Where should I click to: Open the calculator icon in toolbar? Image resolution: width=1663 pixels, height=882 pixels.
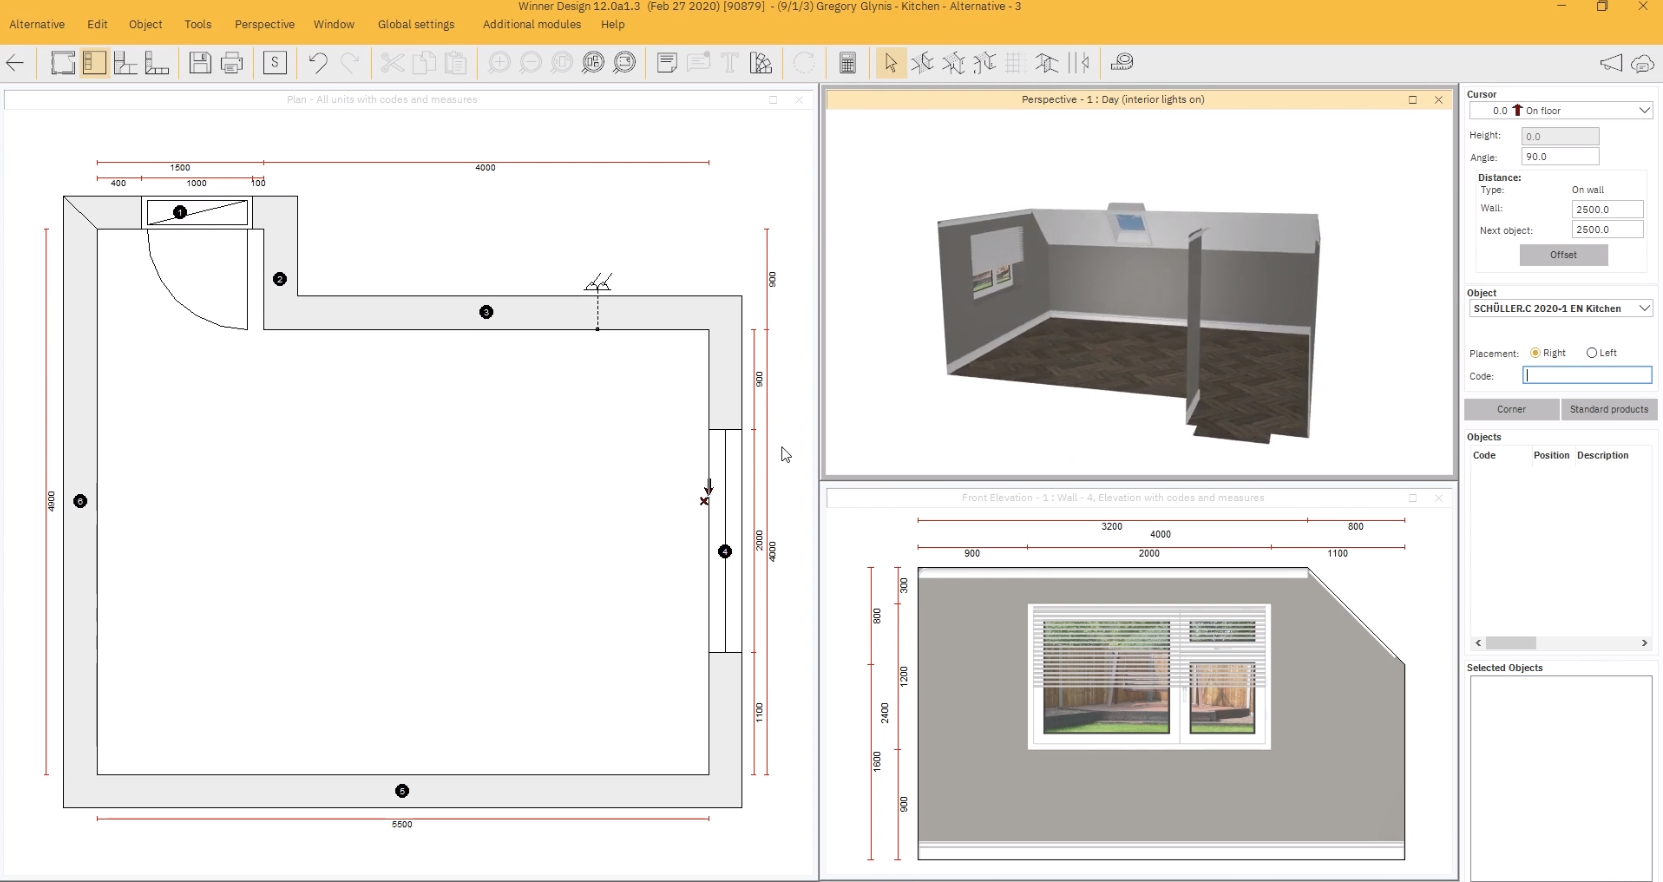pos(847,63)
